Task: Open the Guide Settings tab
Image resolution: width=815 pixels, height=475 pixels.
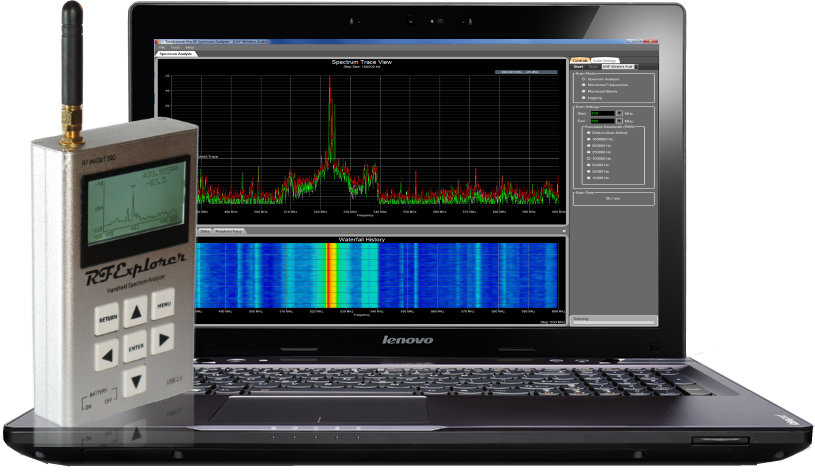Action: tap(605, 61)
